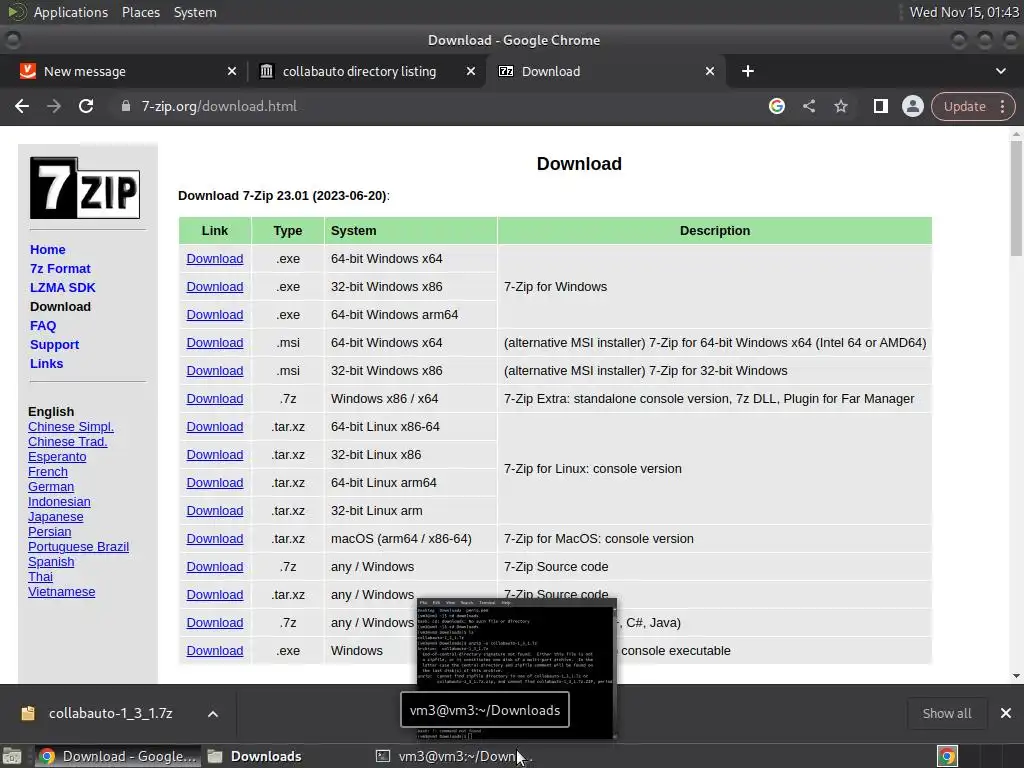Download the 64-bit Linux arm64 tar.xz

(215, 483)
